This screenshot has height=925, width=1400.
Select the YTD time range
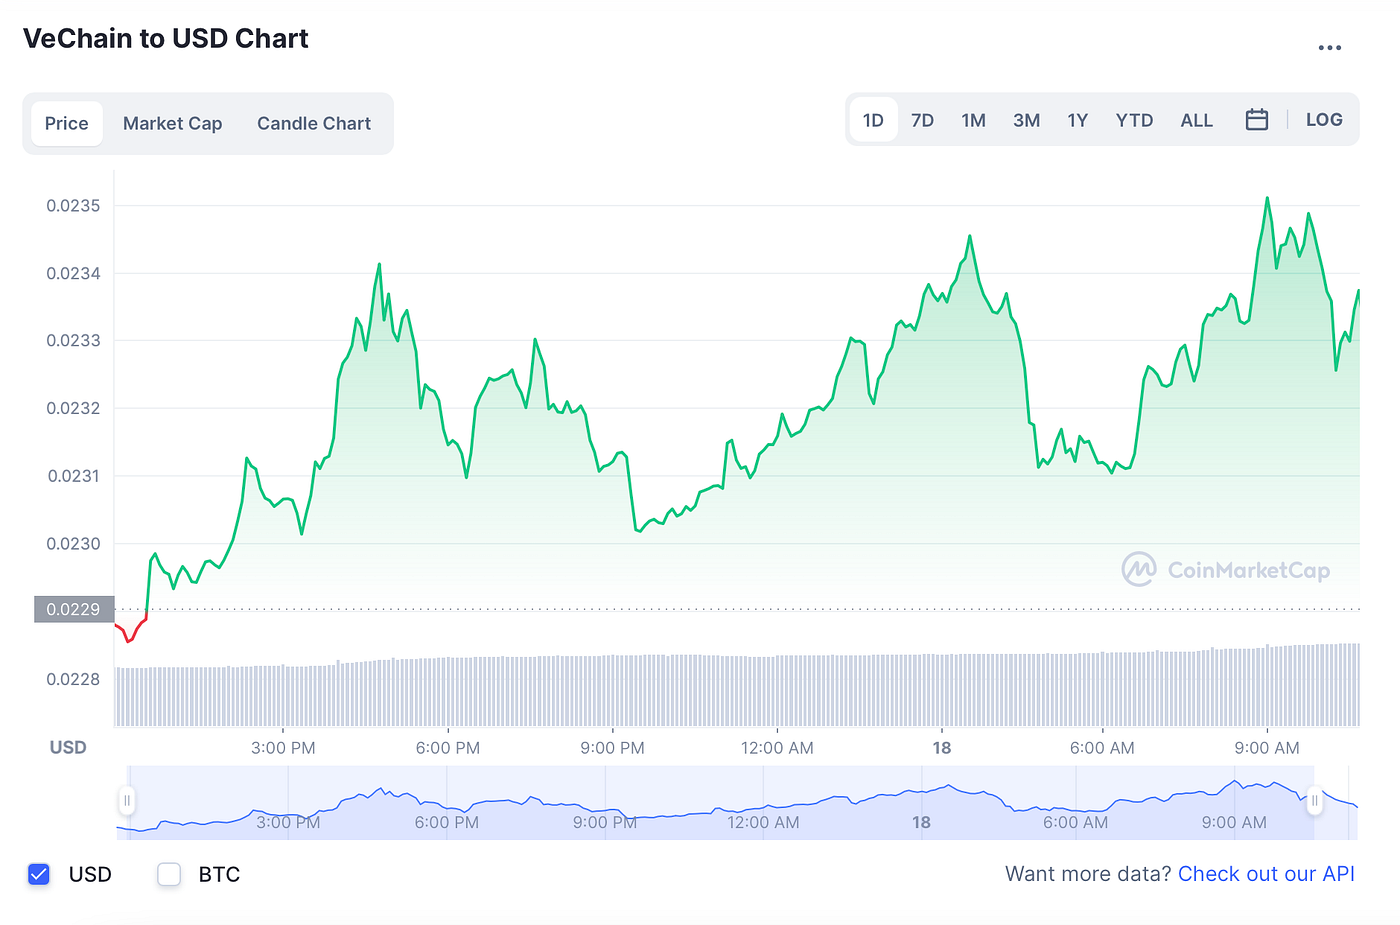(1134, 120)
